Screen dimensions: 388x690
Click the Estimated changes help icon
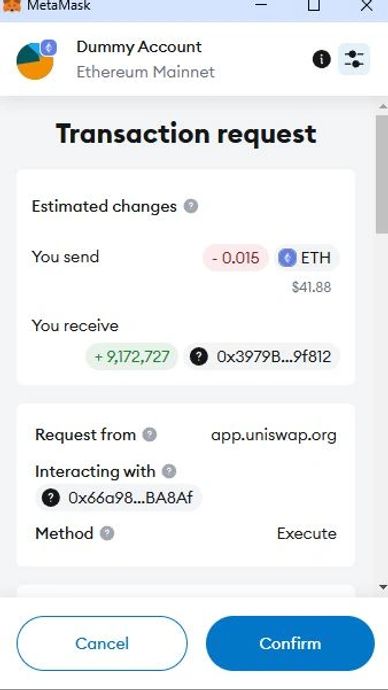(x=190, y=206)
